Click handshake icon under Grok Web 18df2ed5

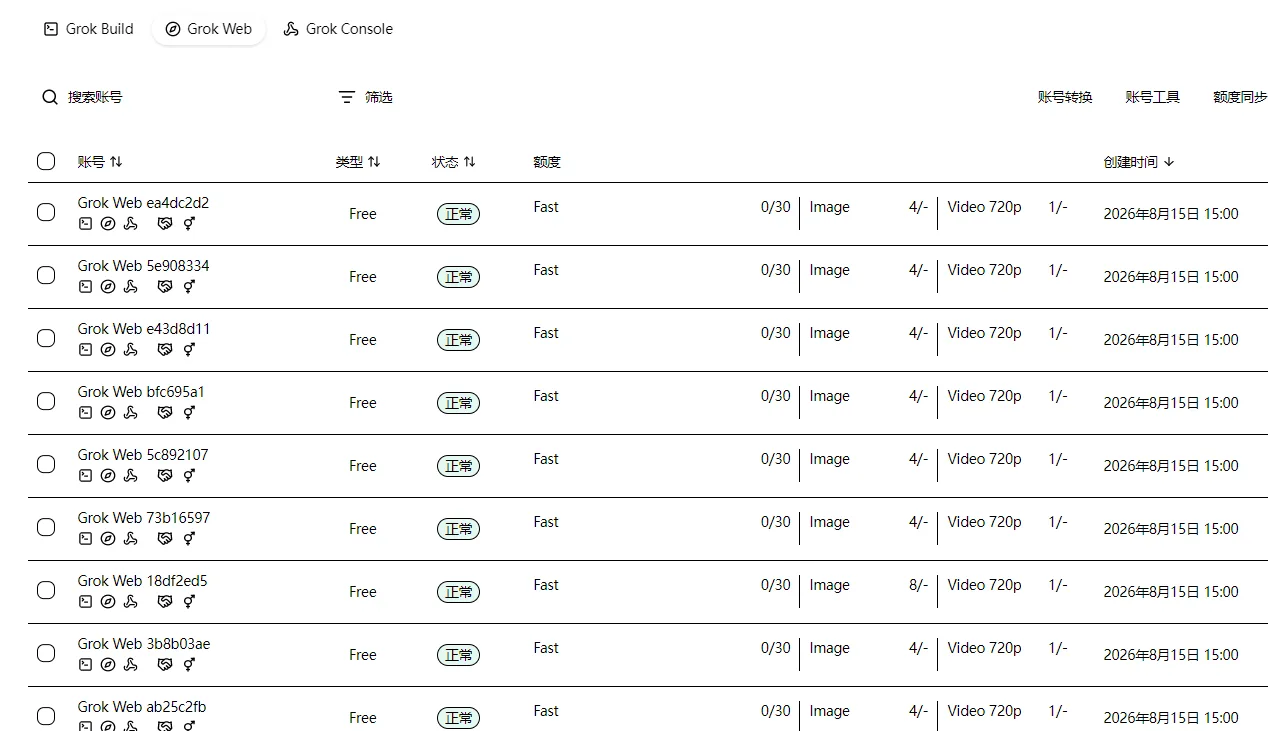(165, 602)
